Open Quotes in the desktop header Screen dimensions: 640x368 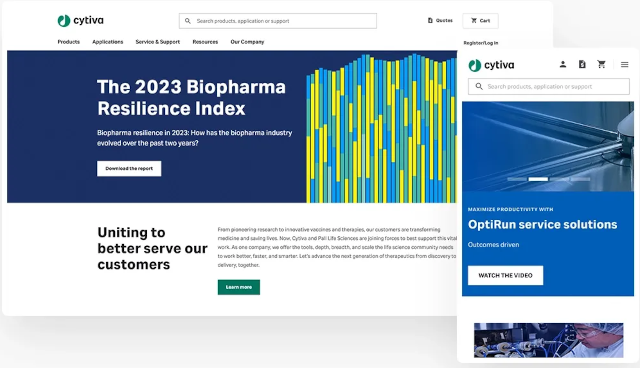(440, 20)
